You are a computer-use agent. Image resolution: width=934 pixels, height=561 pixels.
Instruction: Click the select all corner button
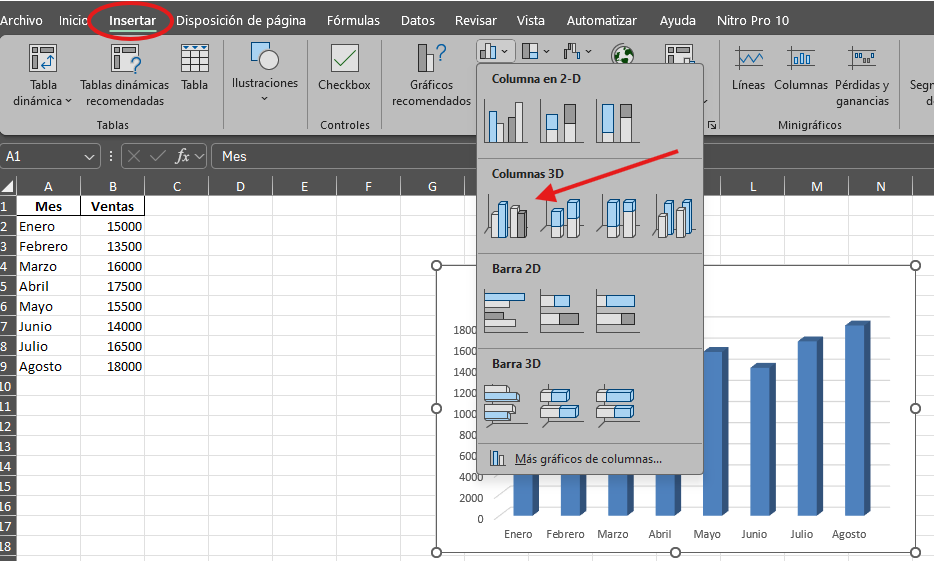coord(8,186)
